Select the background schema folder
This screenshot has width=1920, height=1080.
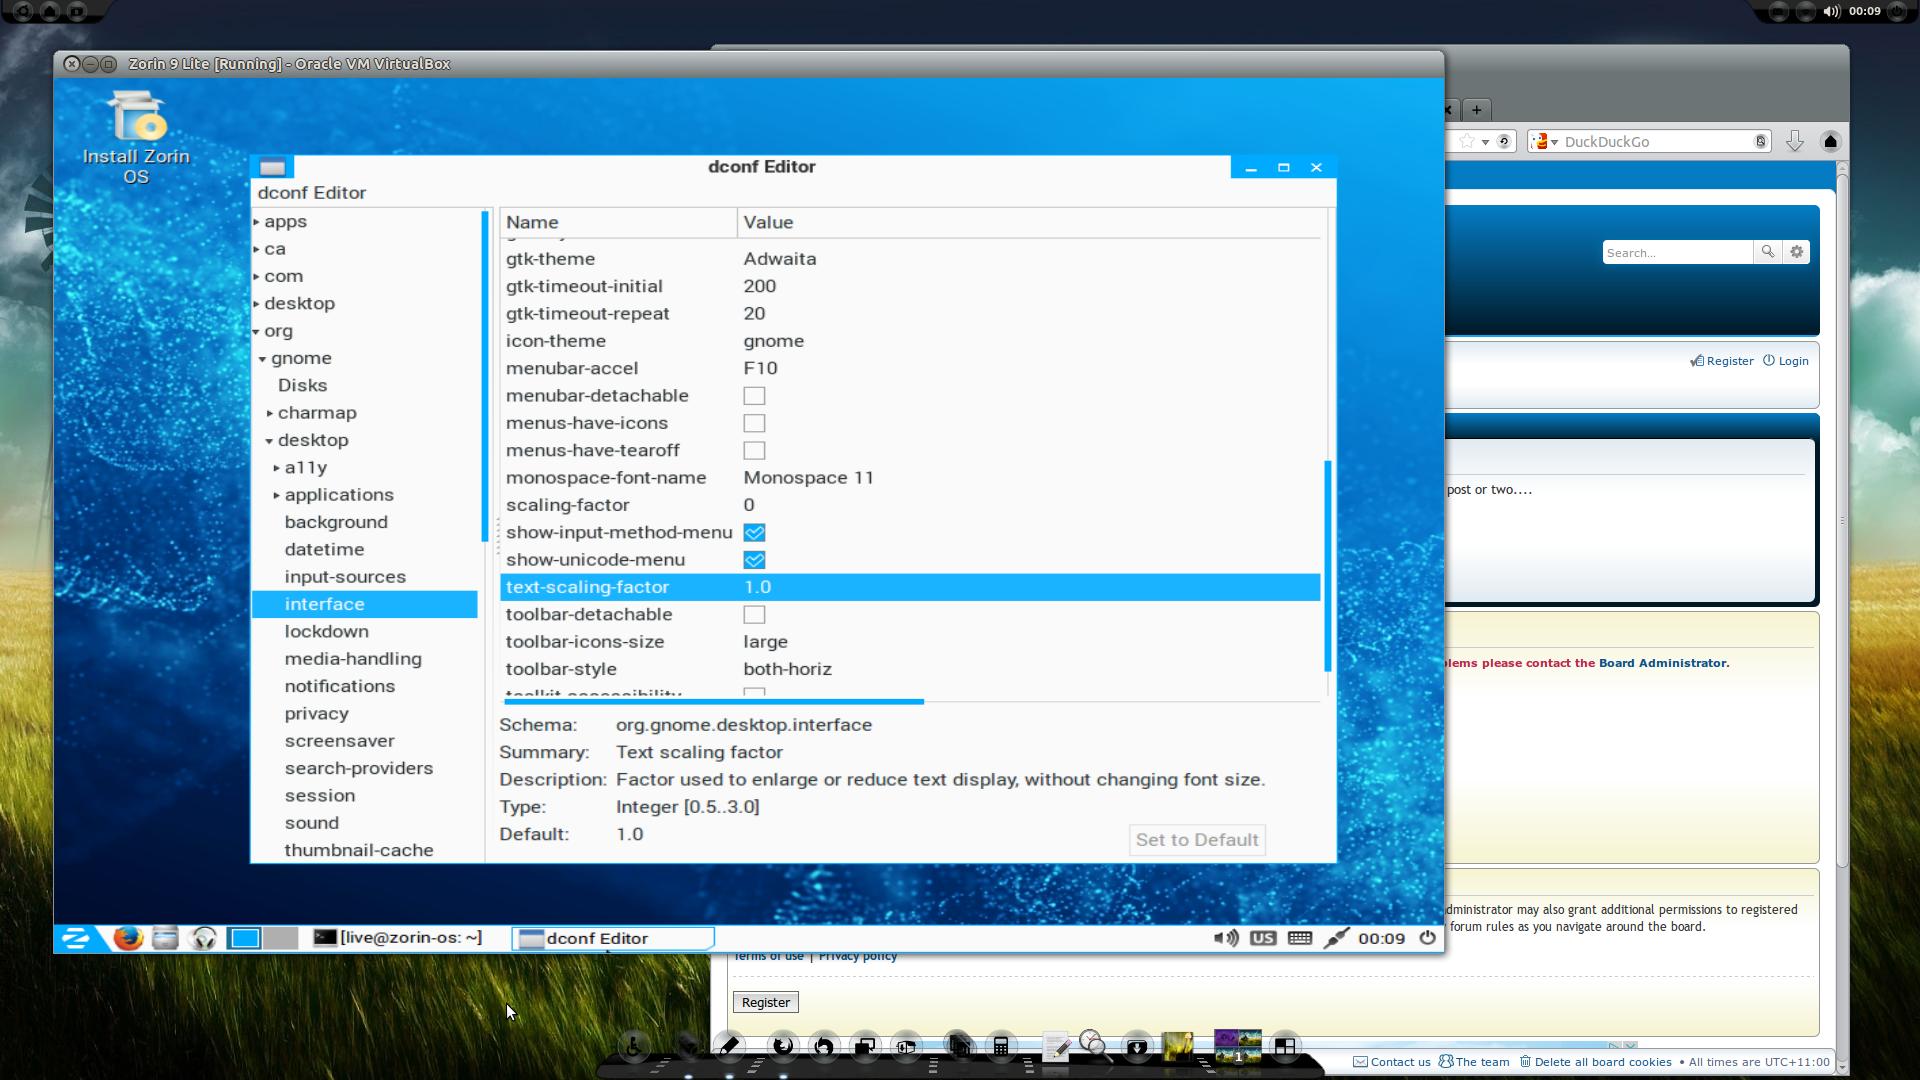(x=335, y=522)
